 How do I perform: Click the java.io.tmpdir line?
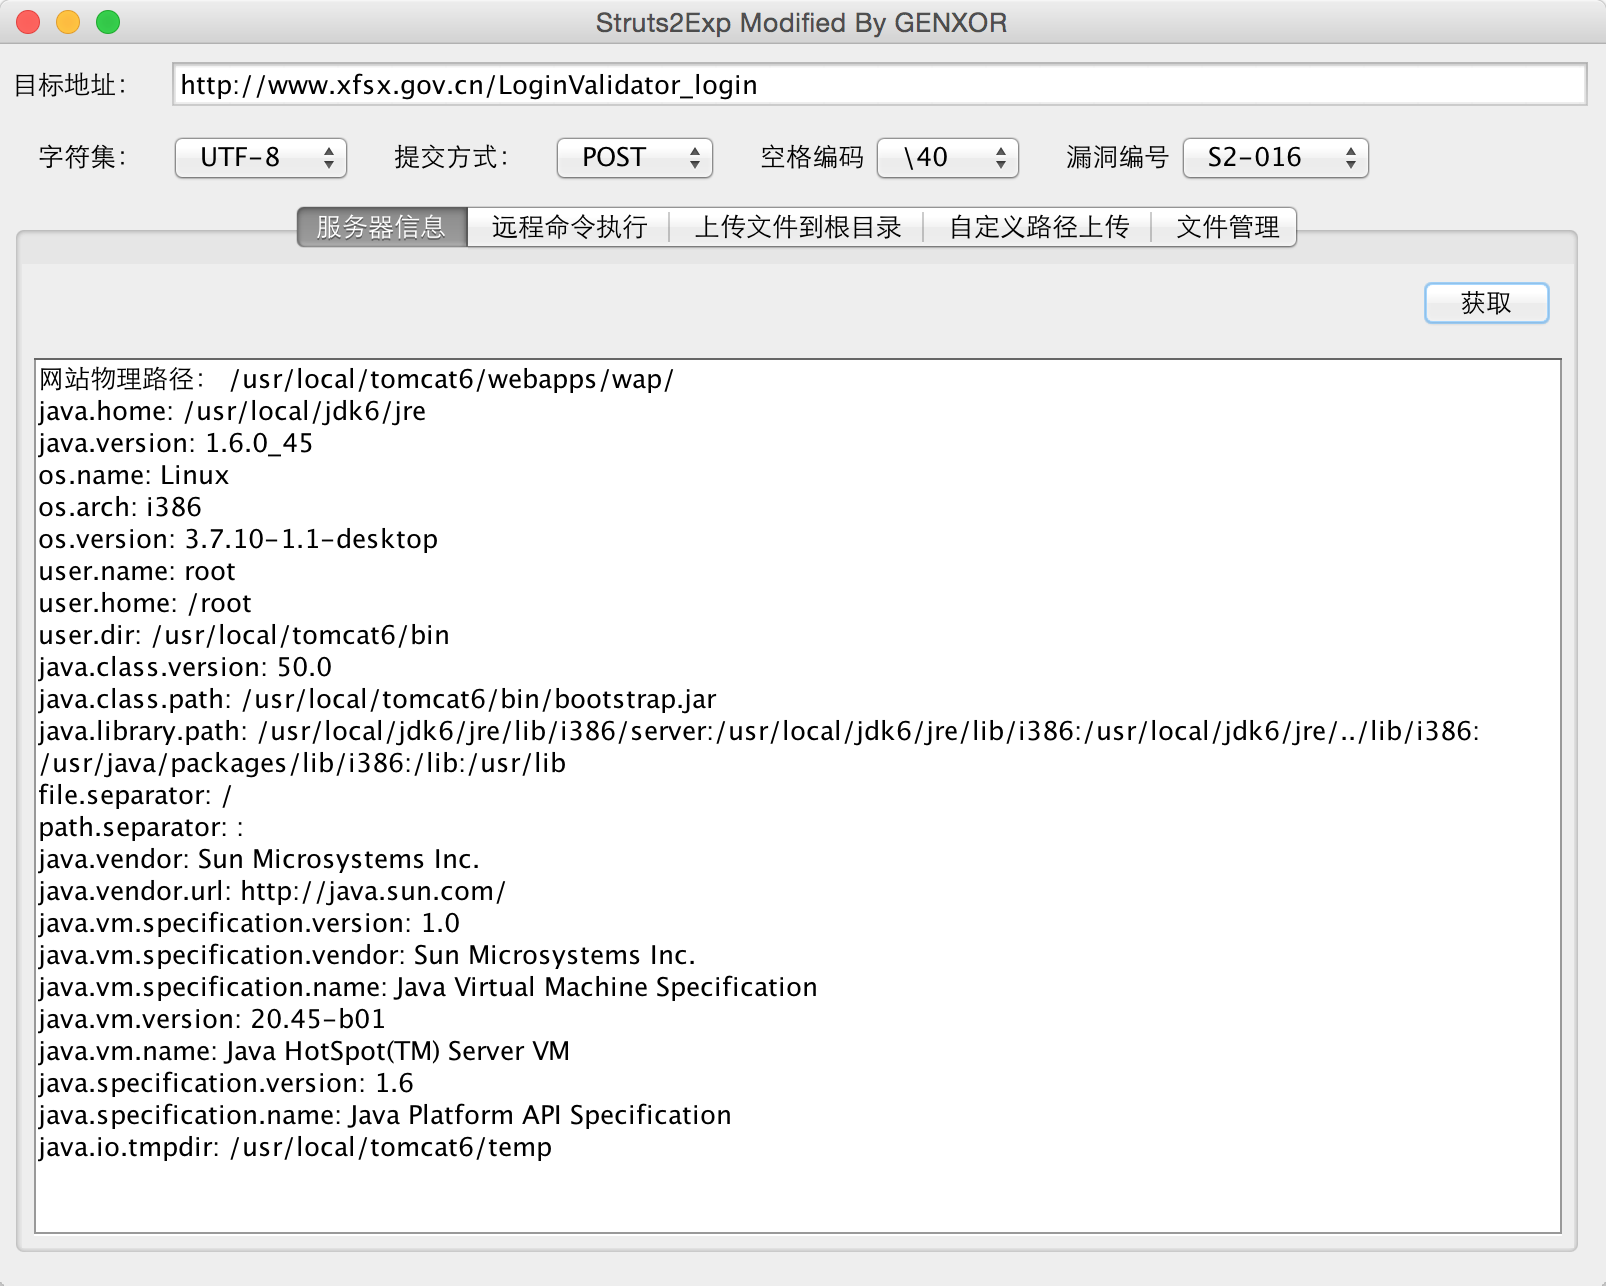(295, 1147)
